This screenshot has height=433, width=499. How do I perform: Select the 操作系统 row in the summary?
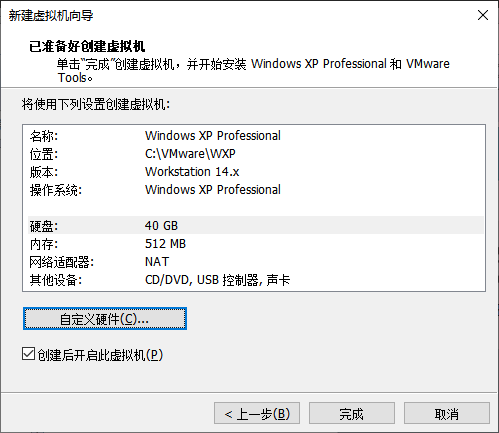pyautogui.click(x=256, y=190)
